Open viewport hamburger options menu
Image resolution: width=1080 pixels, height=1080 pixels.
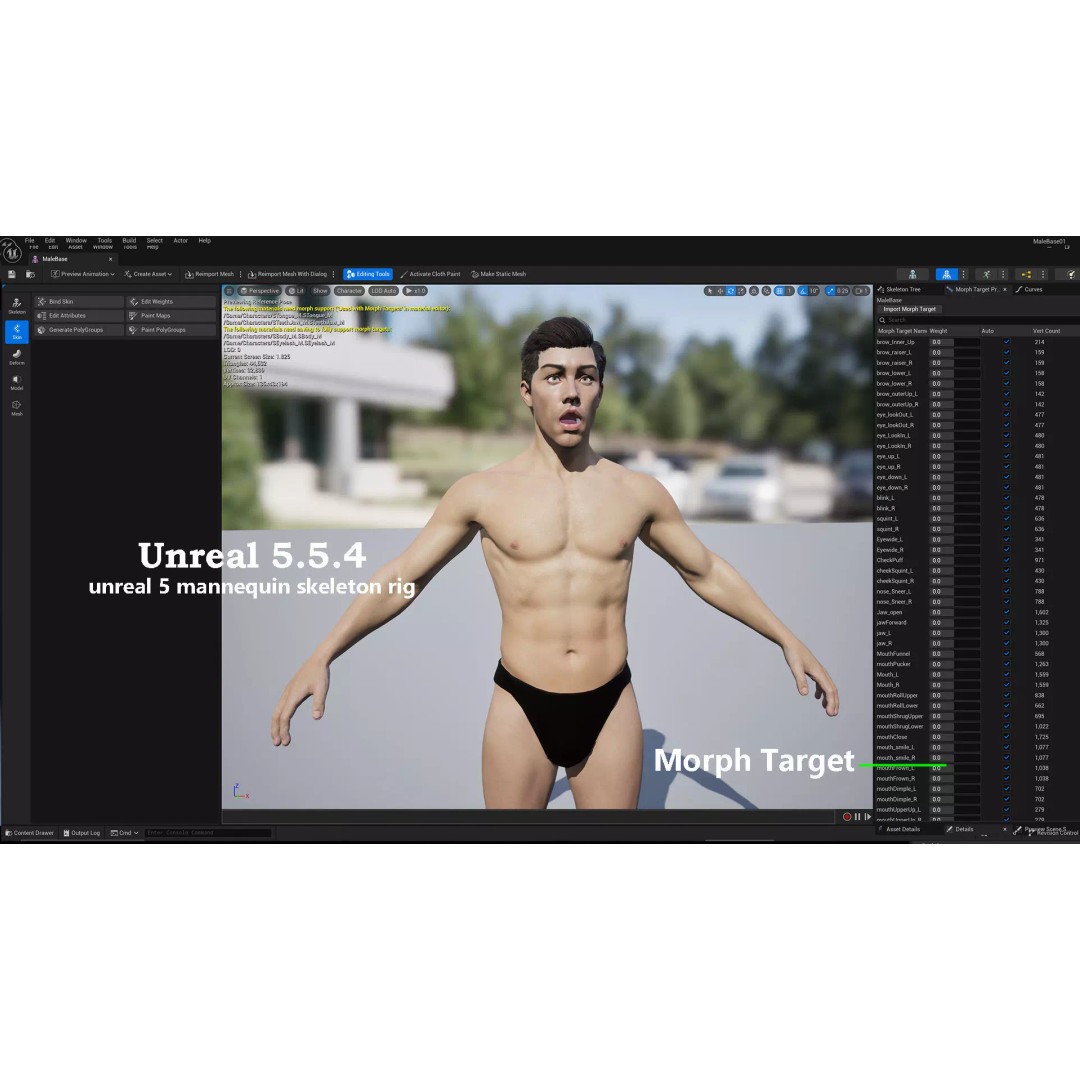[229, 291]
